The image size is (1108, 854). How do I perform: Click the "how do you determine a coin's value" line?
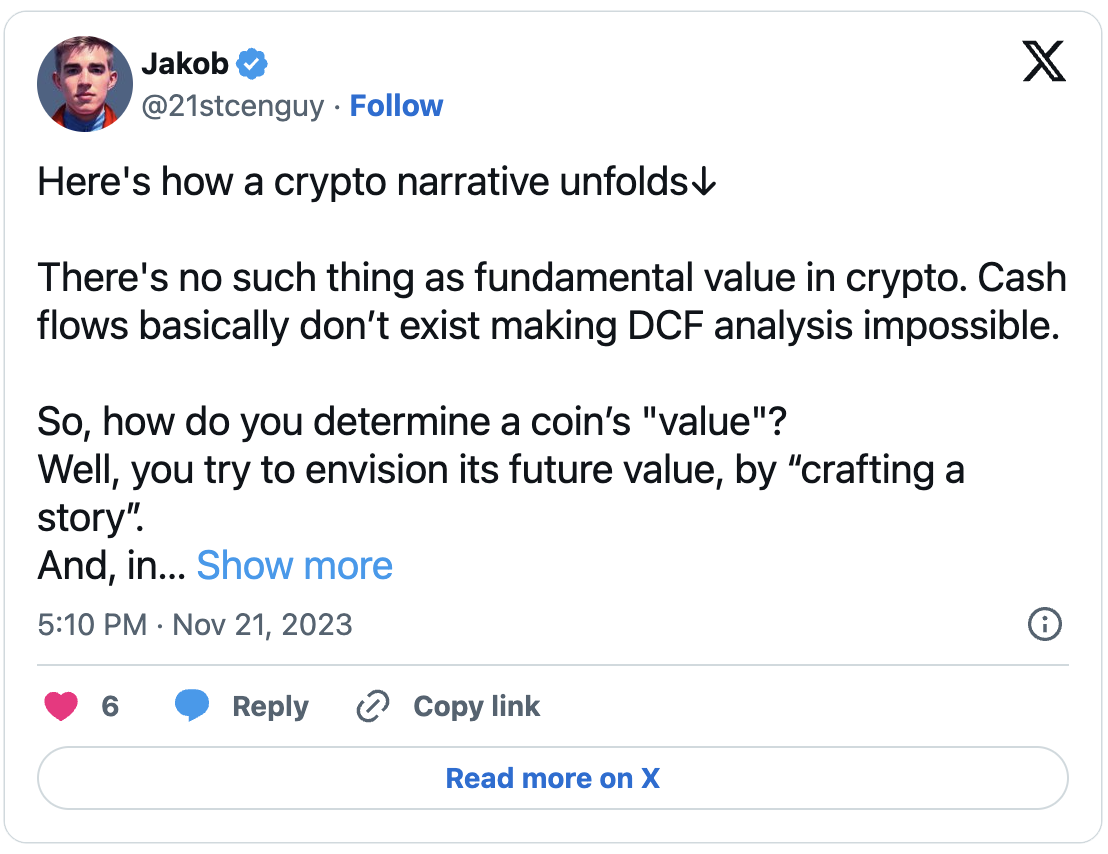point(412,422)
